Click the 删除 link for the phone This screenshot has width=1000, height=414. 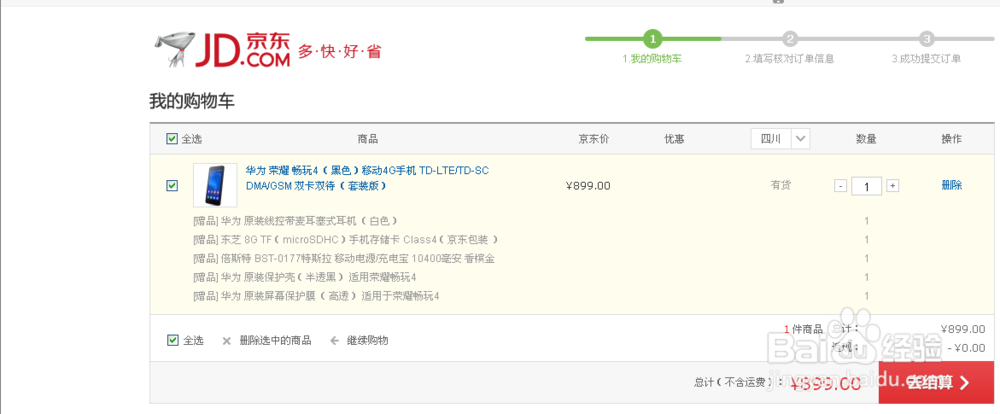tap(951, 185)
